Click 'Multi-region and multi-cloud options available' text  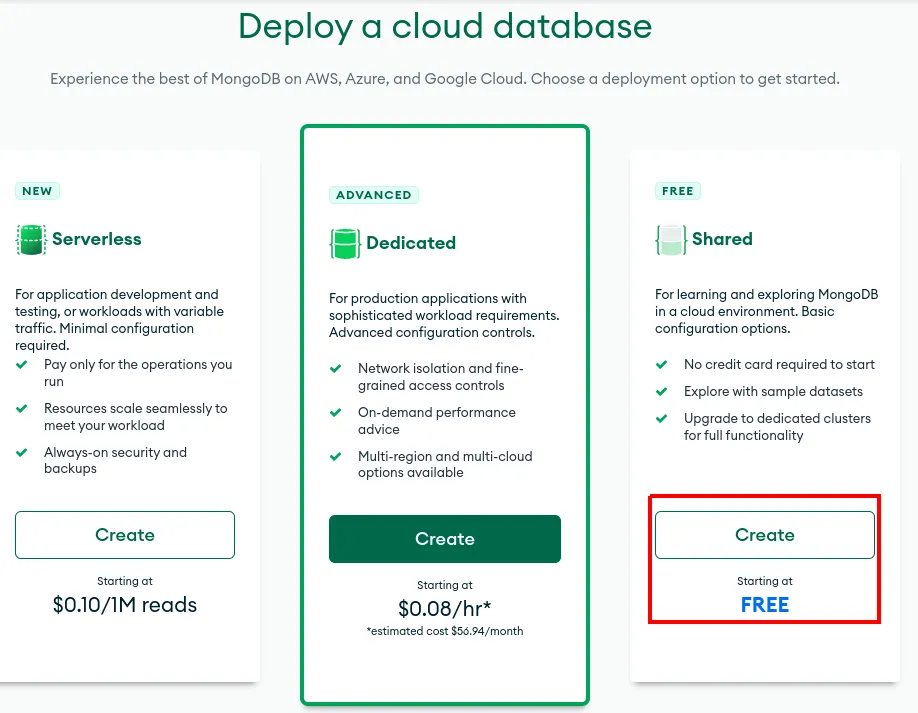pos(445,464)
